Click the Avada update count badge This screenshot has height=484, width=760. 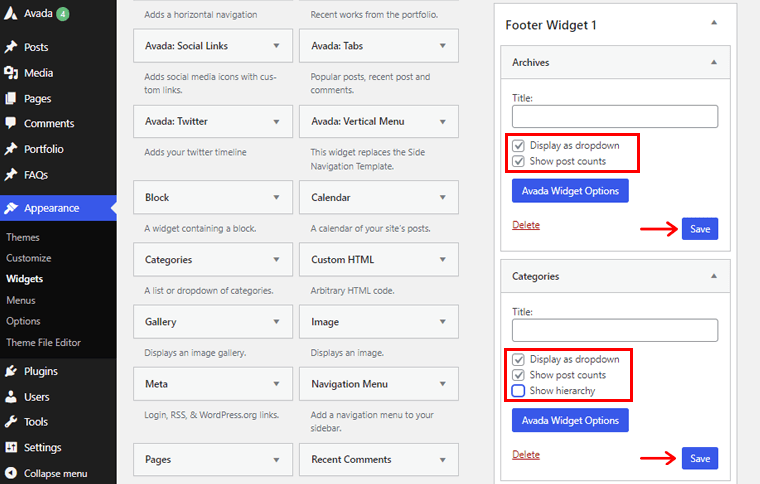pyautogui.click(x=63, y=14)
